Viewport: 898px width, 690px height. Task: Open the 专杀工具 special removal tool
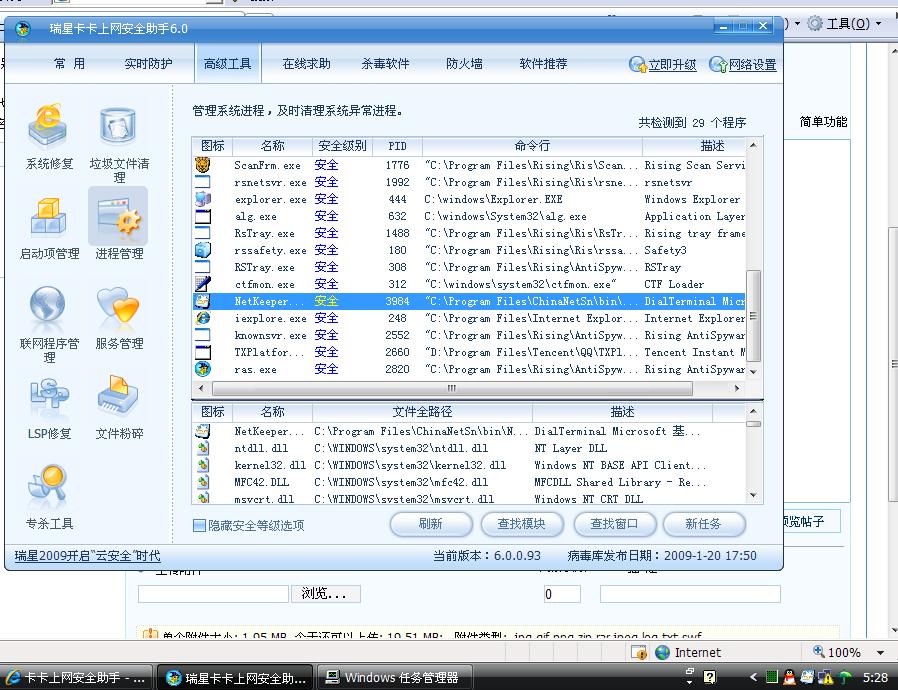point(49,485)
